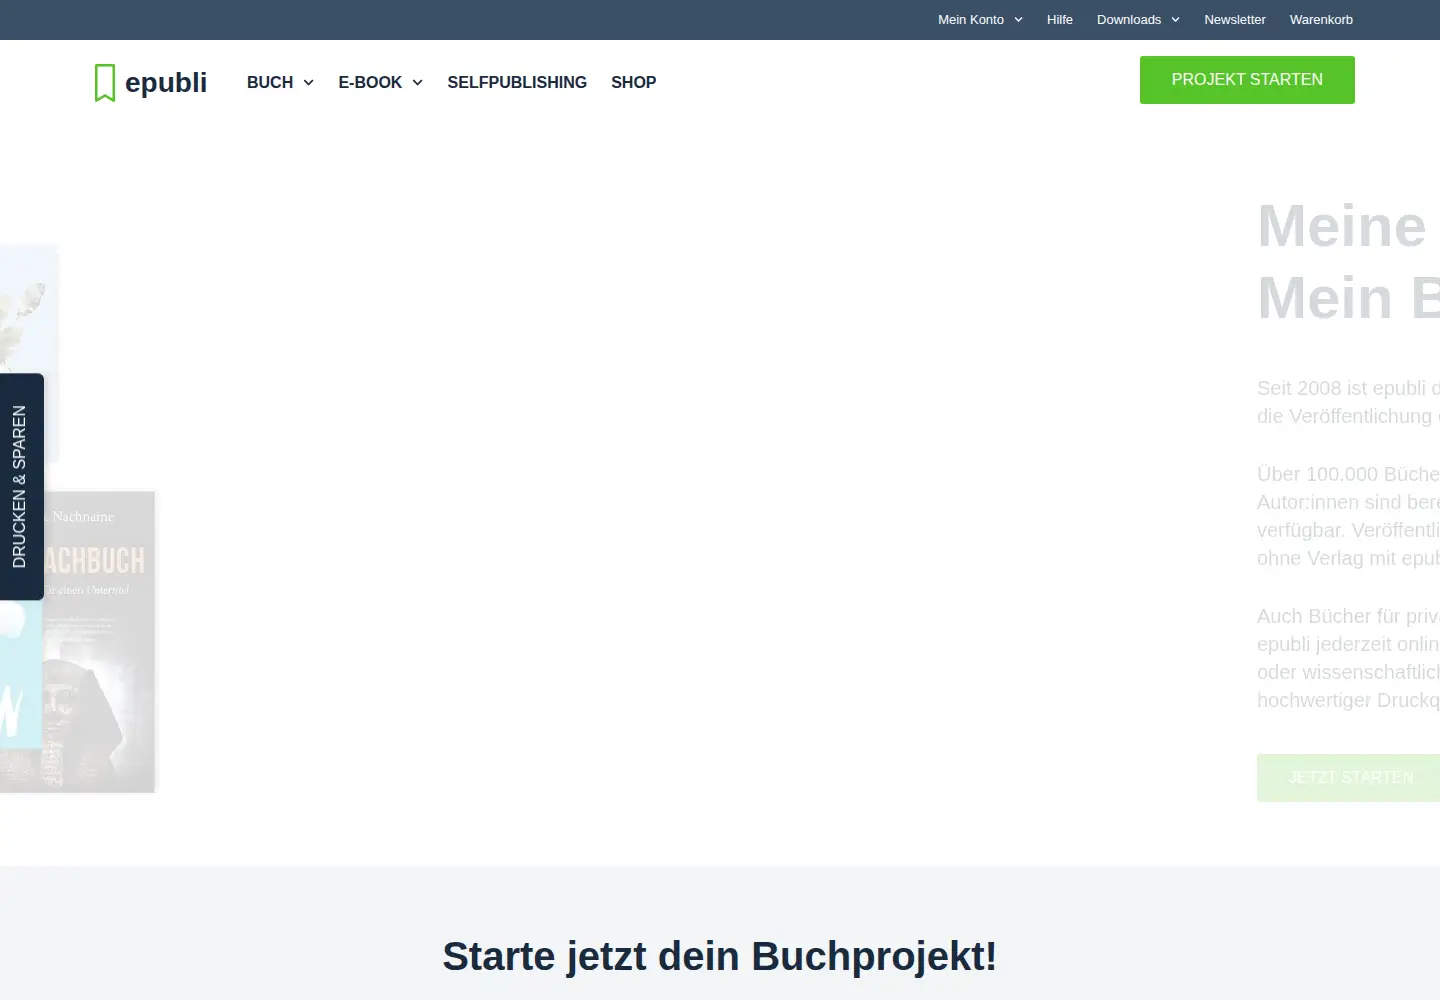Image resolution: width=1440 pixels, height=1000 pixels.
Task: Go to epubli homepage via logo text
Action: click(166, 83)
